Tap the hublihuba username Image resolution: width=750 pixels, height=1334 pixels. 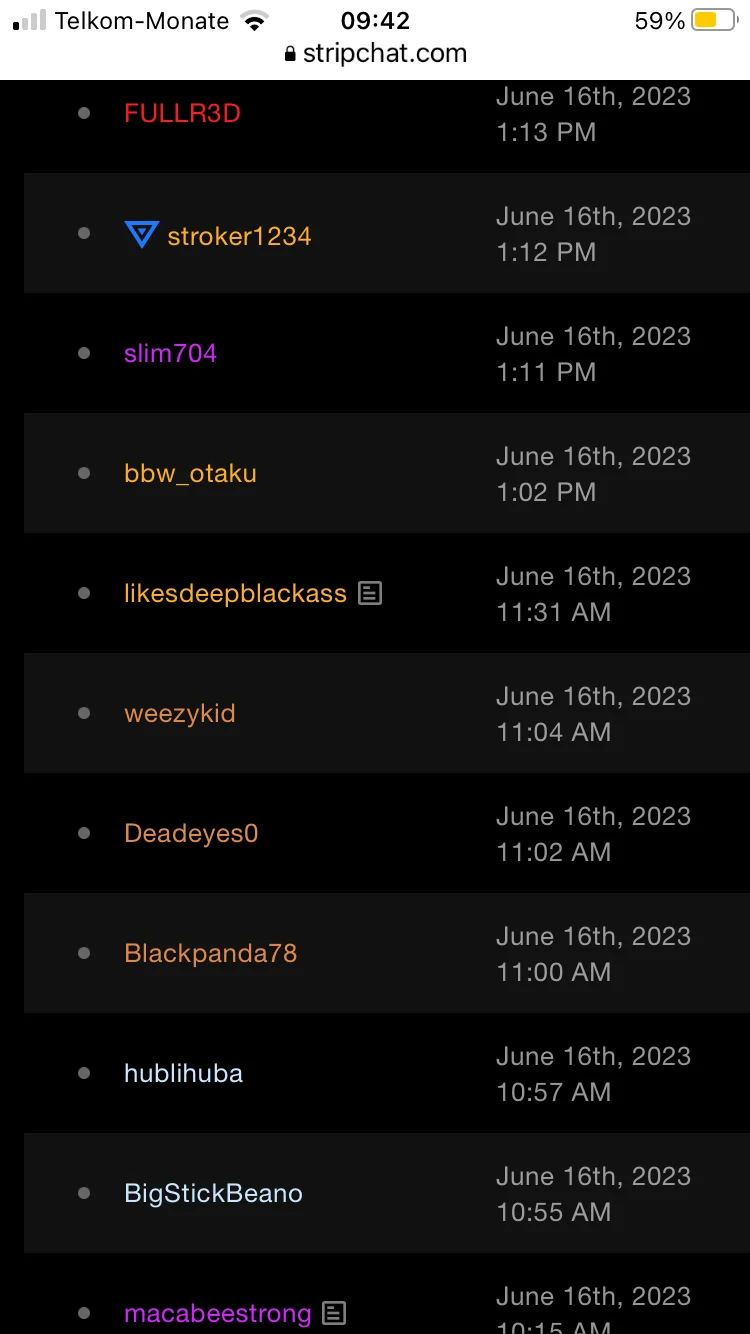(183, 1073)
